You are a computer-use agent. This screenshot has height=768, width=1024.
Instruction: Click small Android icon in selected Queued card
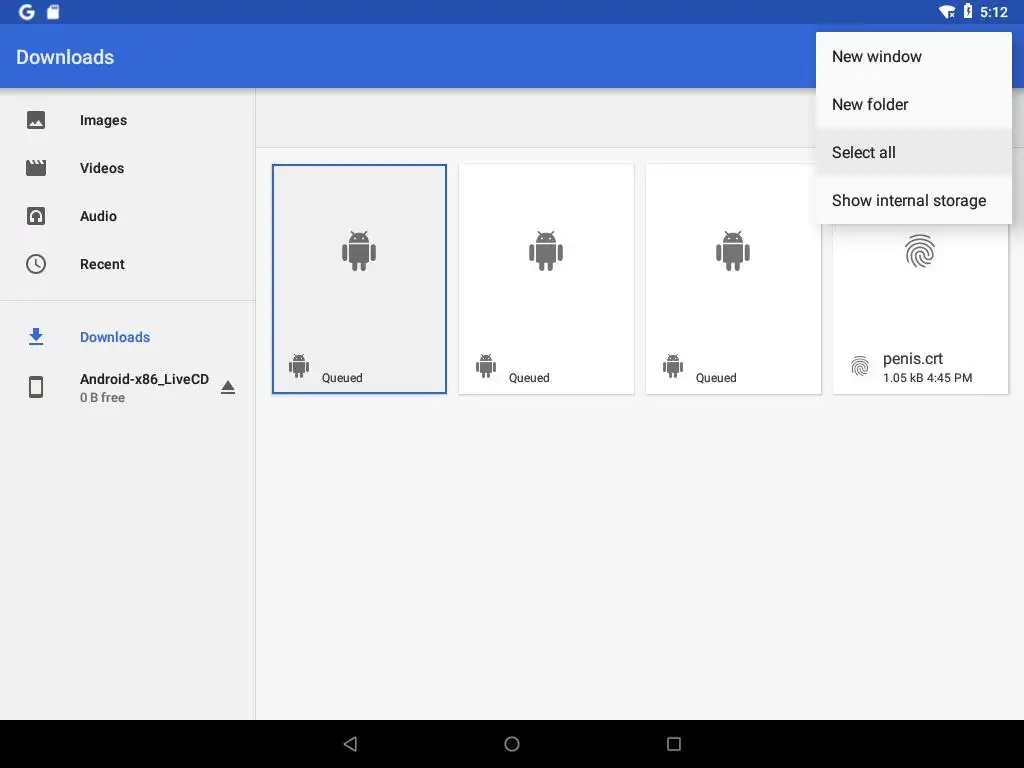click(x=299, y=366)
